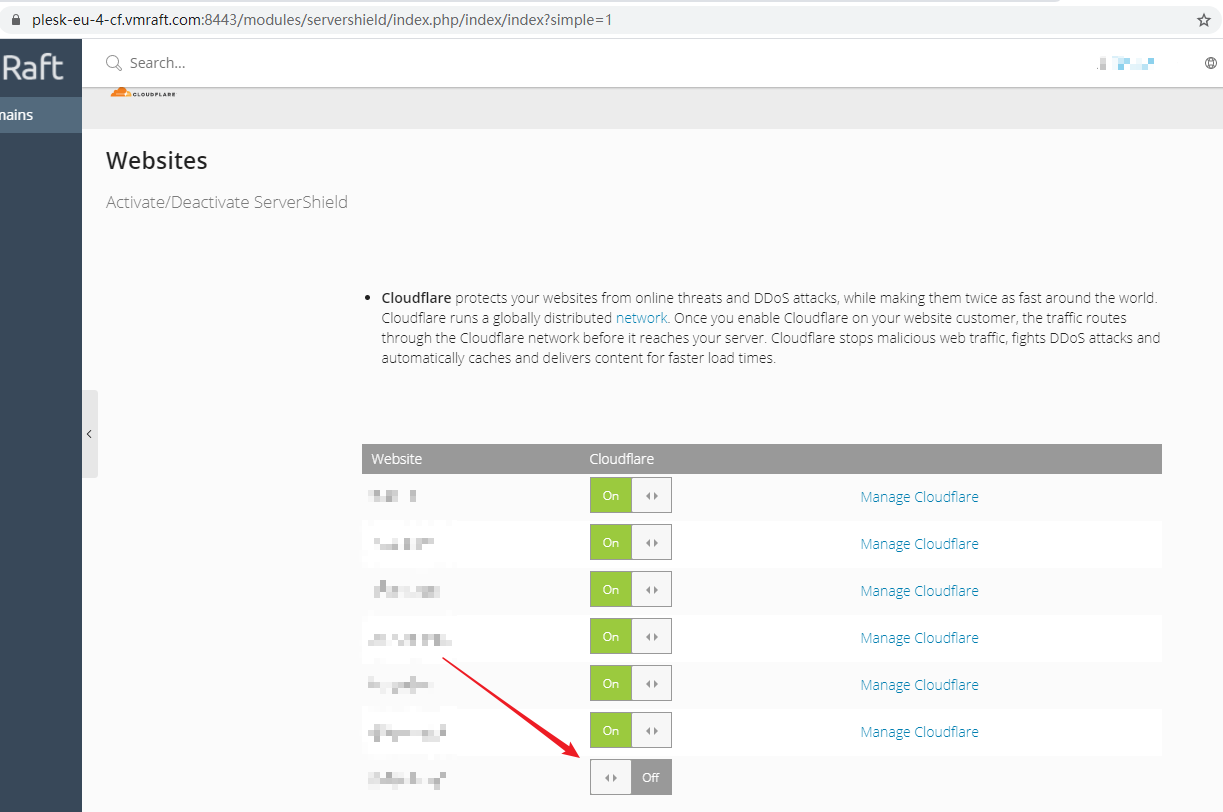Click the 'Website' column header

point(397,459)
